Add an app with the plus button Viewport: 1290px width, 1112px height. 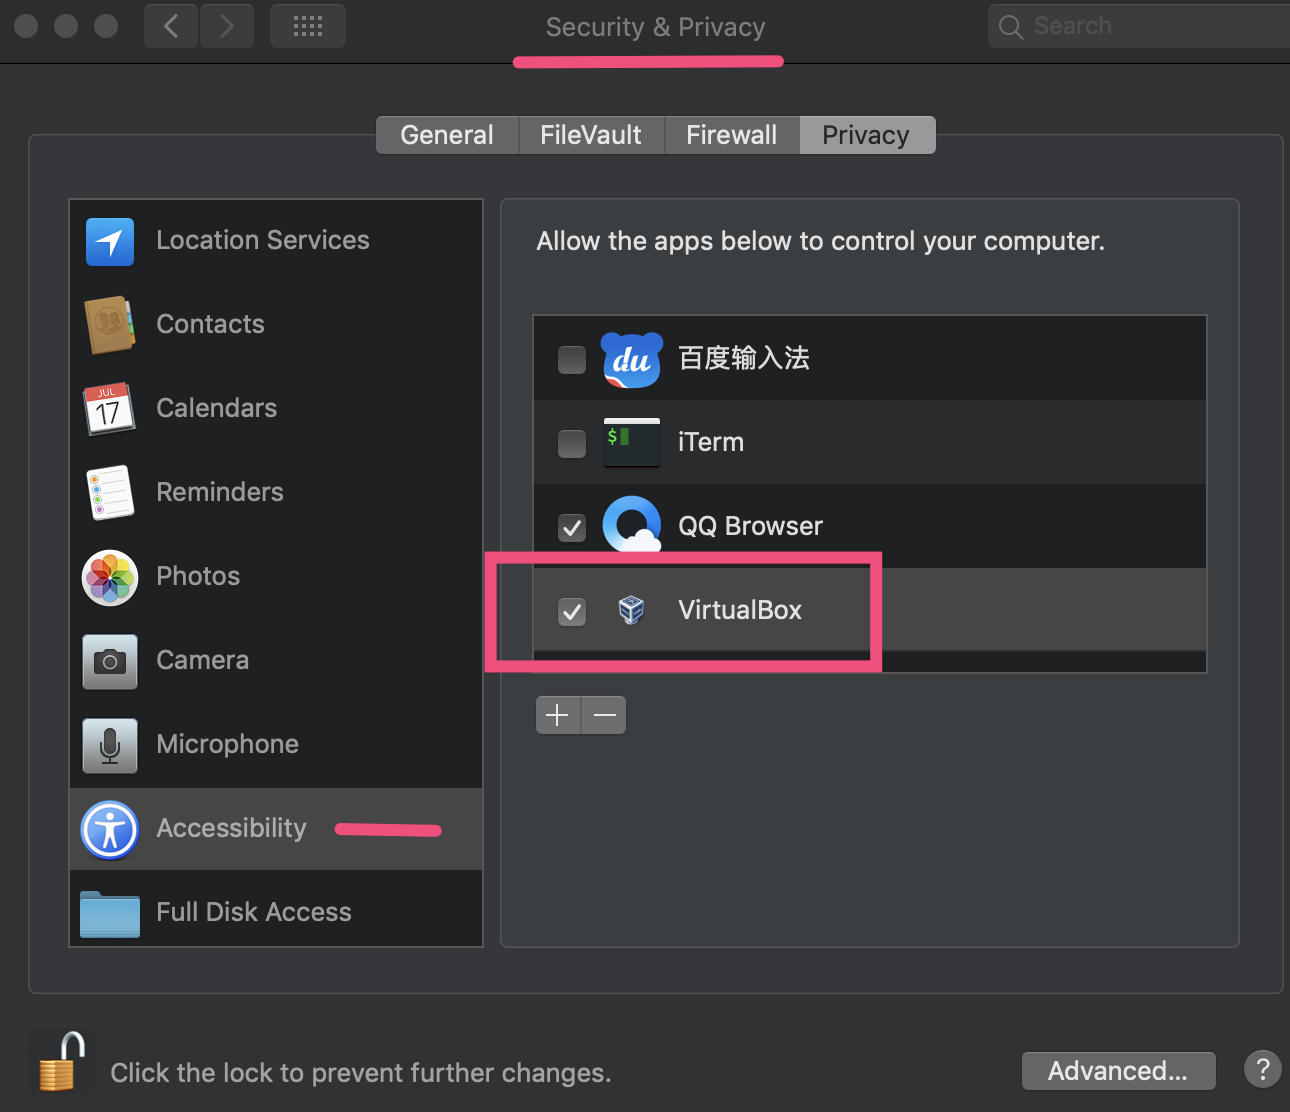point(558,715)
